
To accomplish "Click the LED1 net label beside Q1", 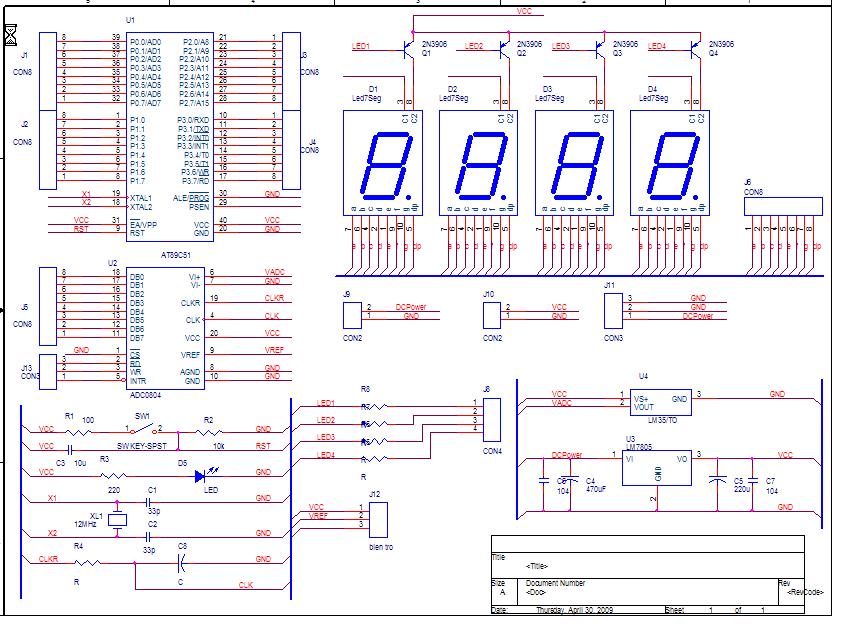I will point(361,46).
